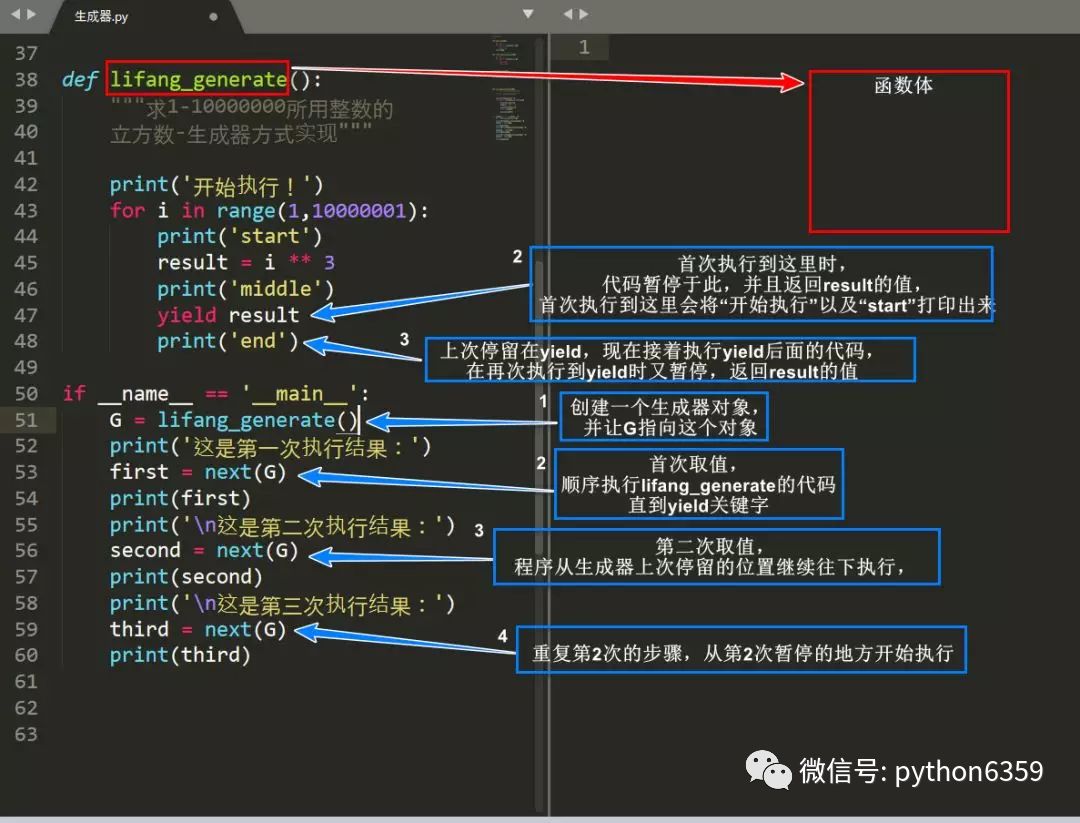
Task: Click the next tab arrow in right pane
Action: tap(584, 14)
